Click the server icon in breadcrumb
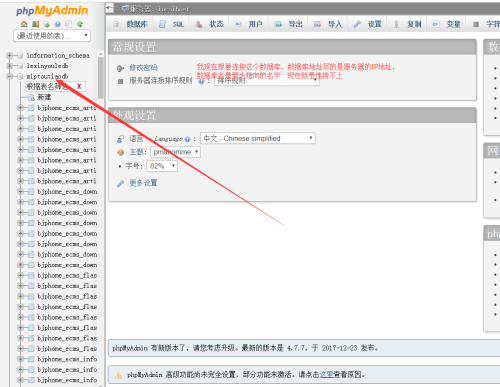The image size is (500, 387). (x=125, y=8)
